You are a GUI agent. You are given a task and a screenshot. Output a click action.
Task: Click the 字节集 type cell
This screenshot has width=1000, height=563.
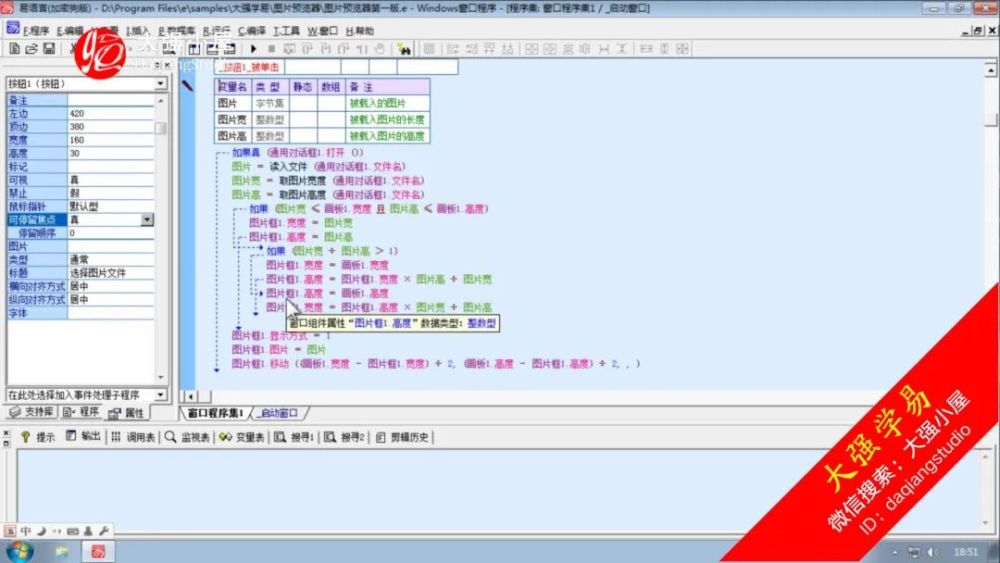[x=270, y=103]
